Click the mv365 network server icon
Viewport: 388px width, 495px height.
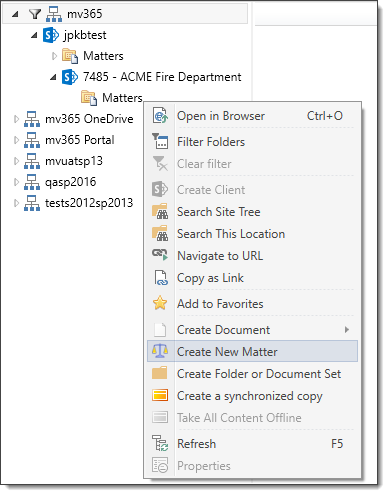point(54,14)
